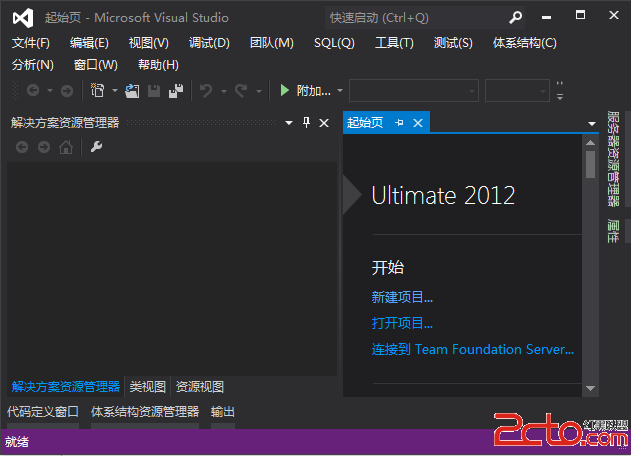Toggle the pin on the Start Page tab
The image size is (631, 456).
tap(399, 122)
